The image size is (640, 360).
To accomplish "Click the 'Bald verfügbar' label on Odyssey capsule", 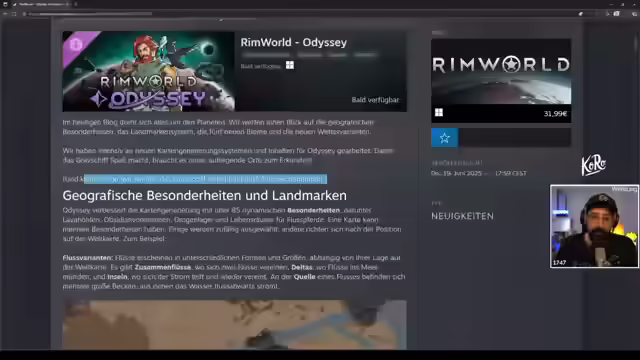I will tap(375, 100).
